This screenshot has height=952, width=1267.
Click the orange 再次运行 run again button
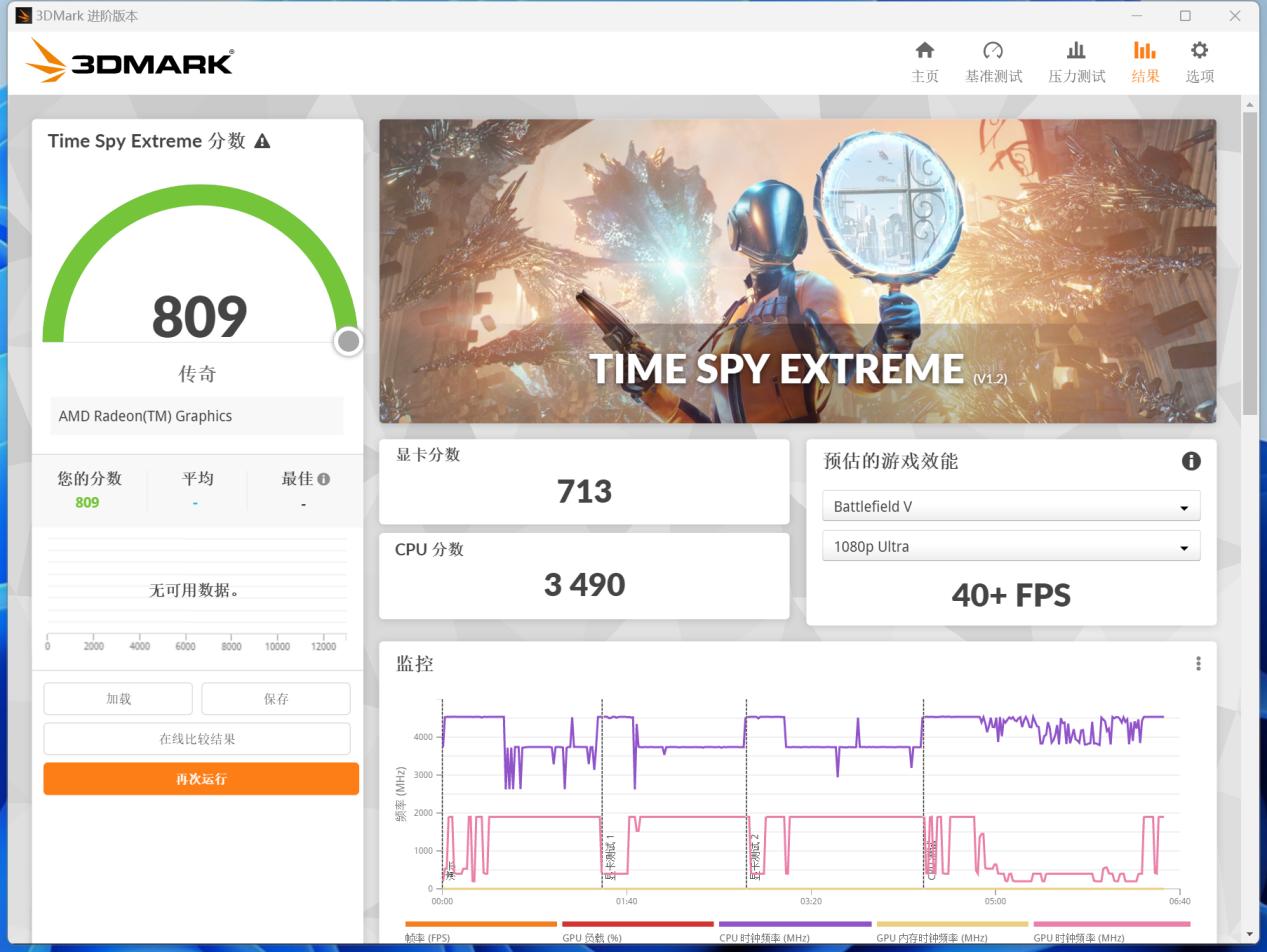pyautogui.click(x=201, y=779)
